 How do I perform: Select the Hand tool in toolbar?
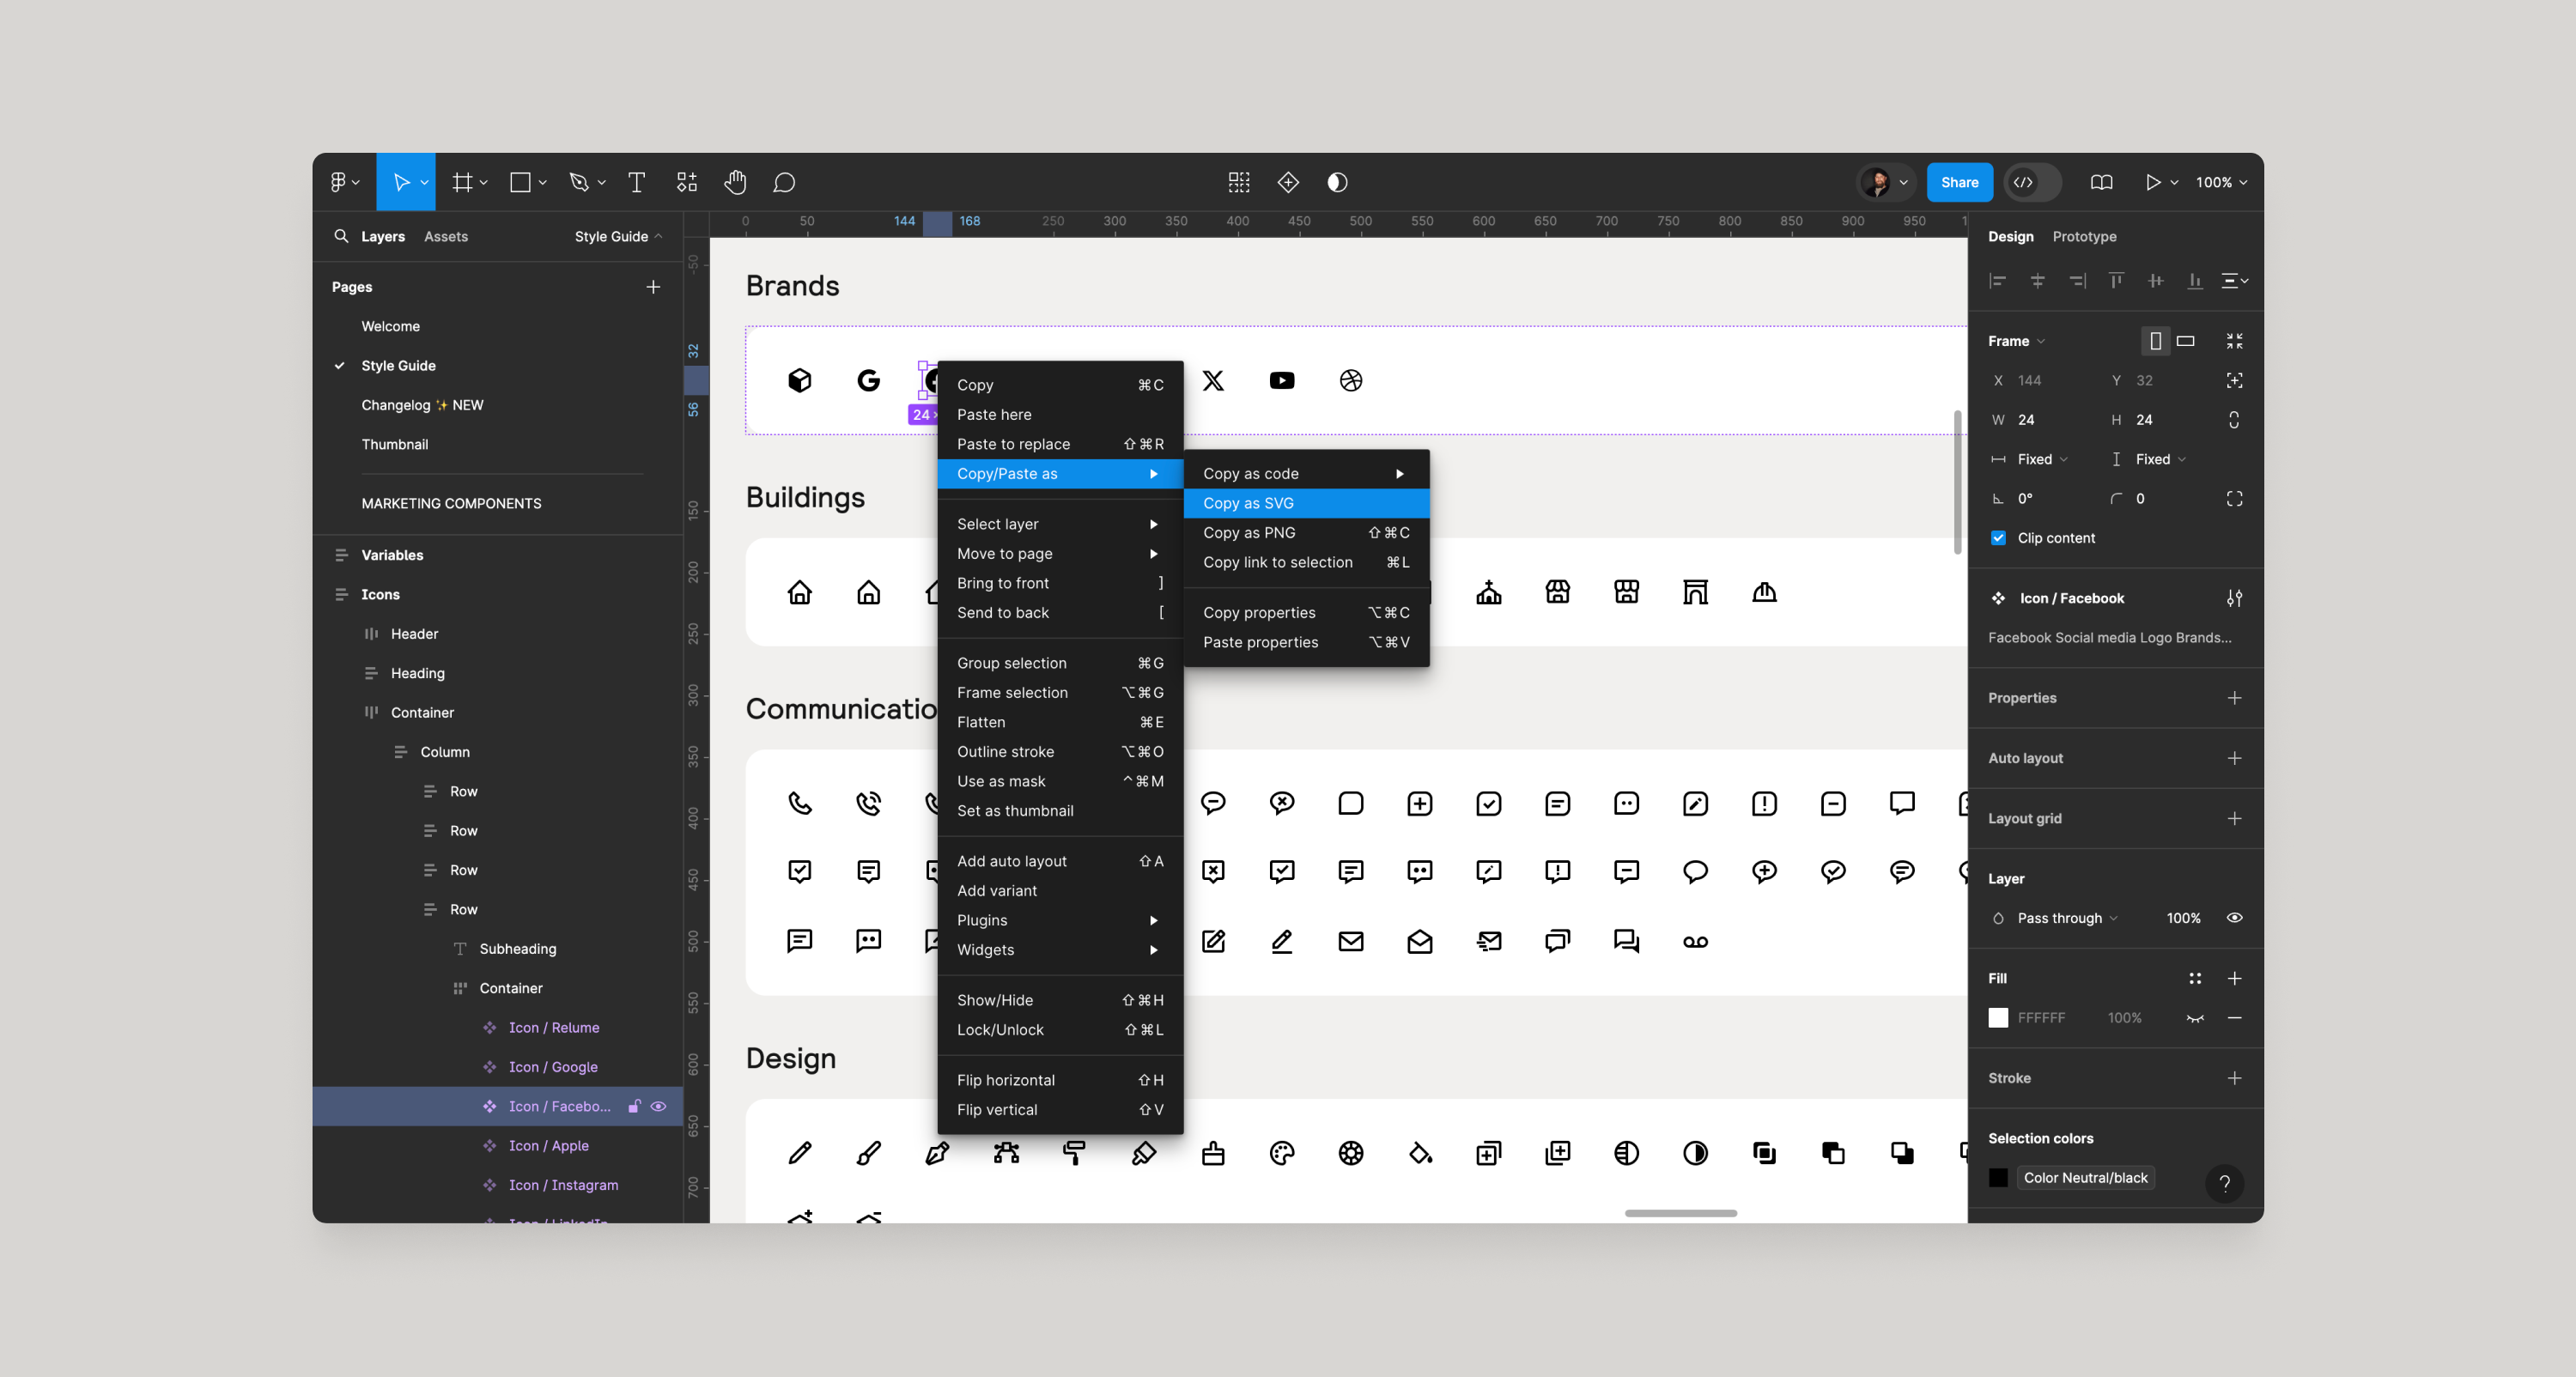point(735,182)
